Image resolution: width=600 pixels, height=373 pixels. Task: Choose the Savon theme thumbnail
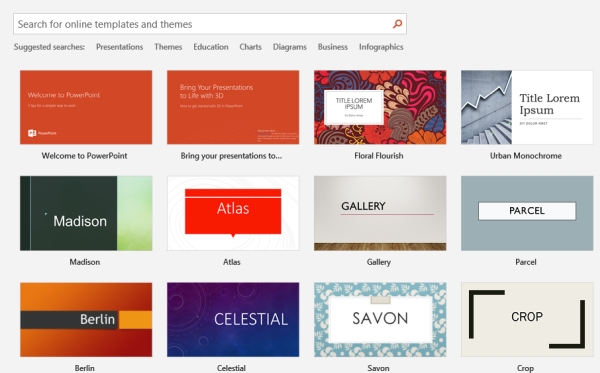(x=380, y=320)
